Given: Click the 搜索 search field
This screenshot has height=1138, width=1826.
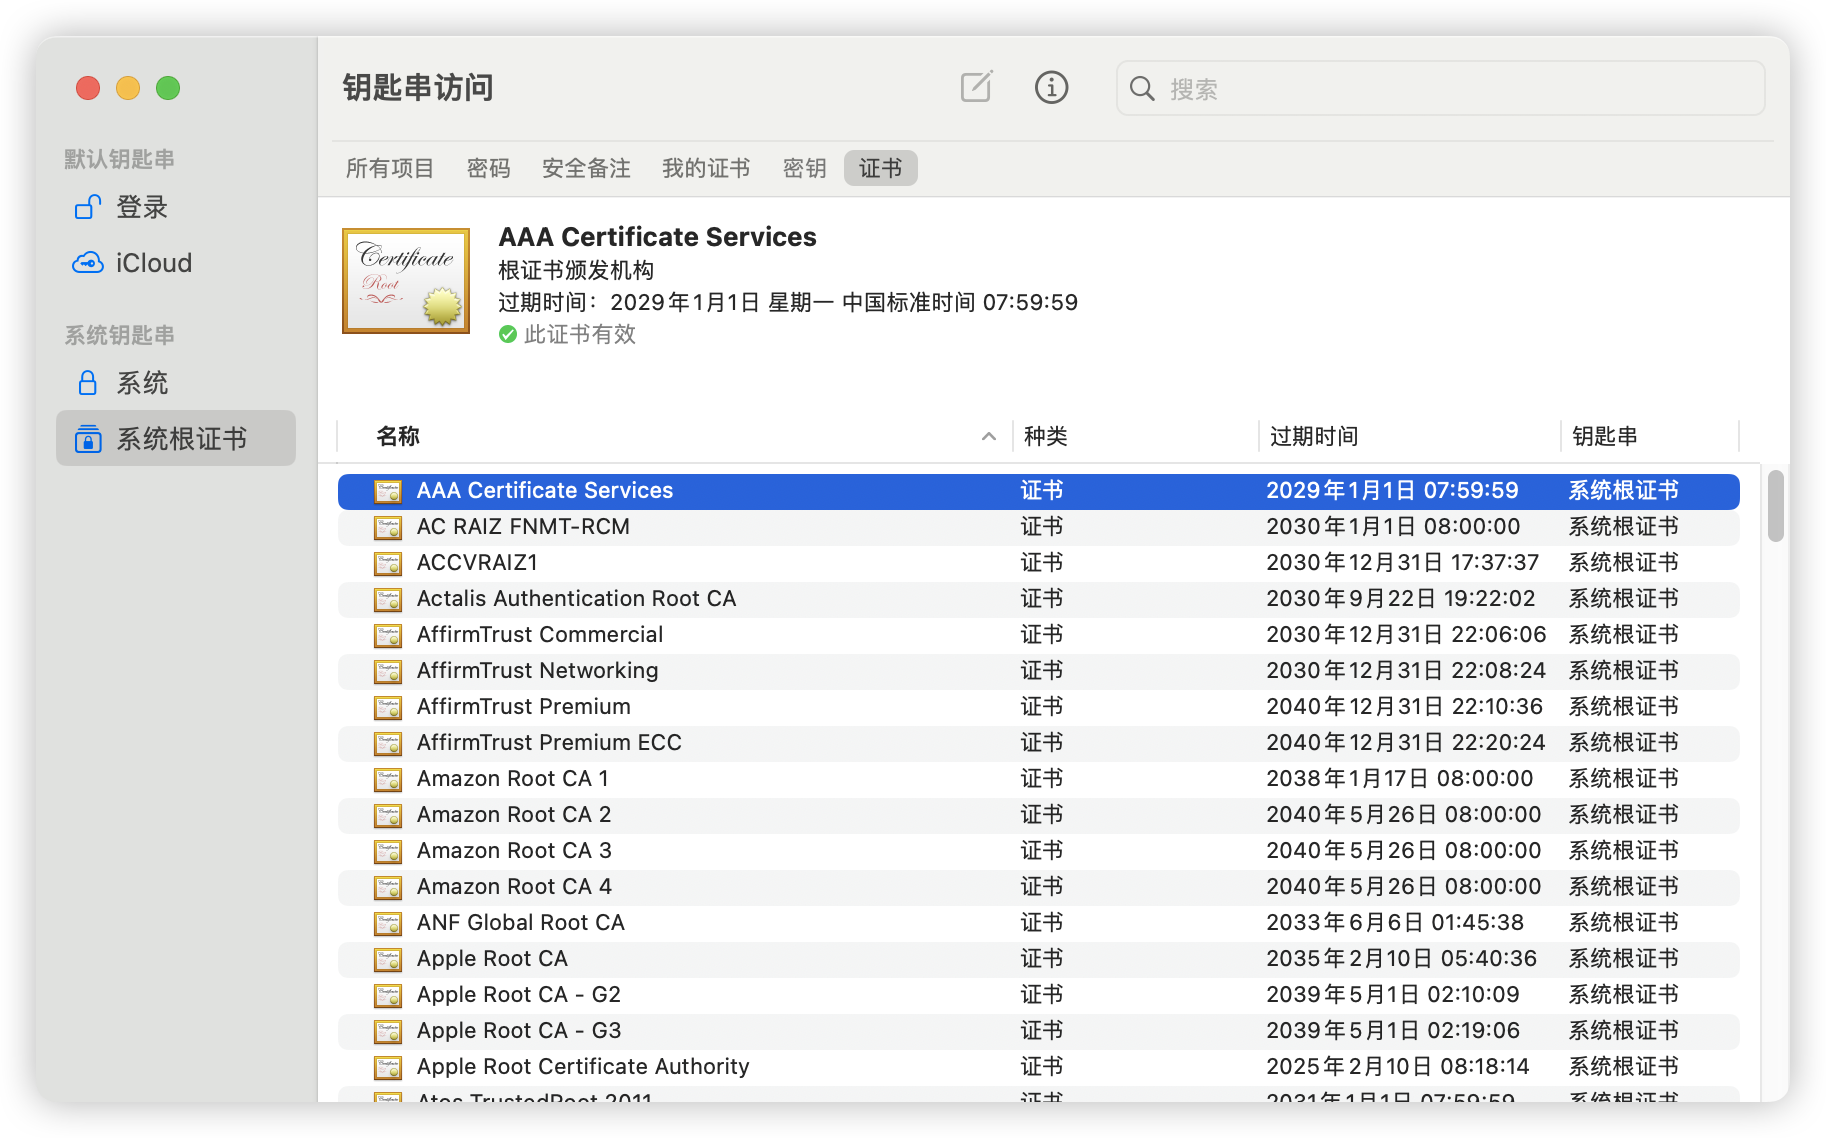Looking at the screenshot, I should tap(1440, 89).
